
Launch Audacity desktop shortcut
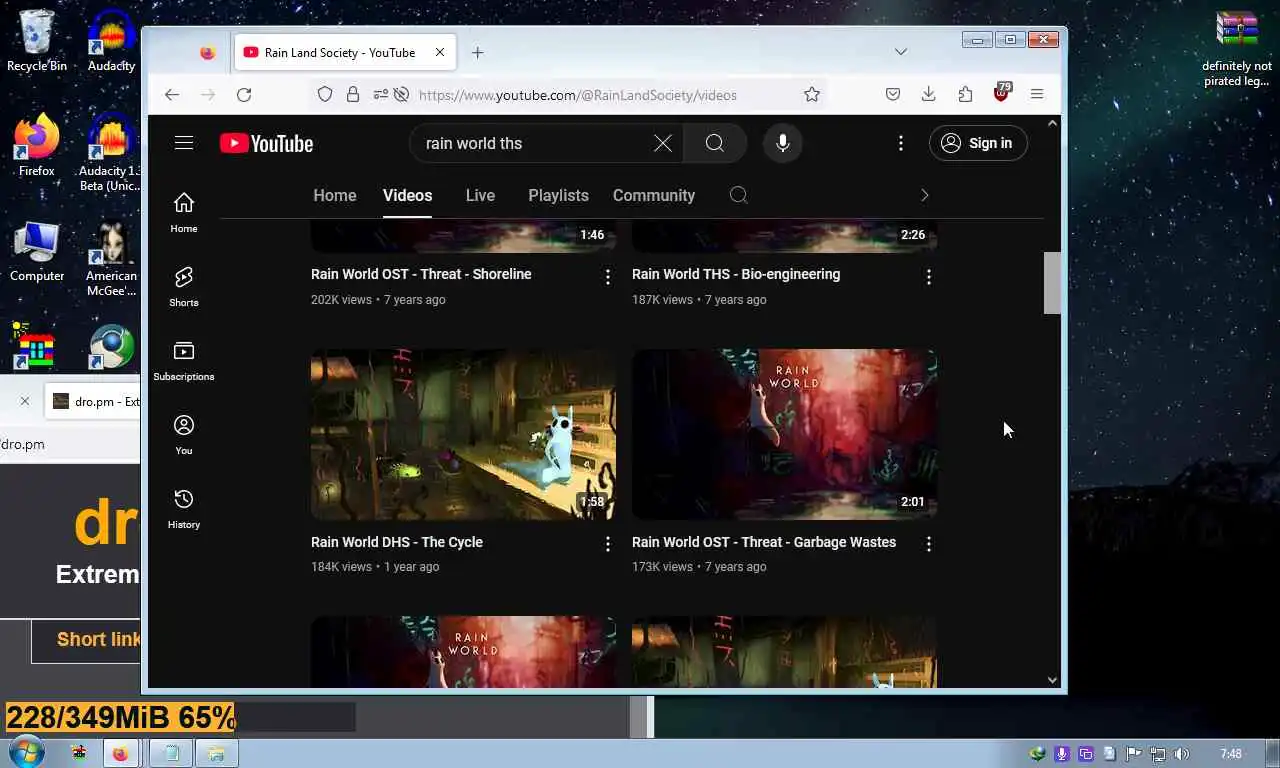click(111, 41)
